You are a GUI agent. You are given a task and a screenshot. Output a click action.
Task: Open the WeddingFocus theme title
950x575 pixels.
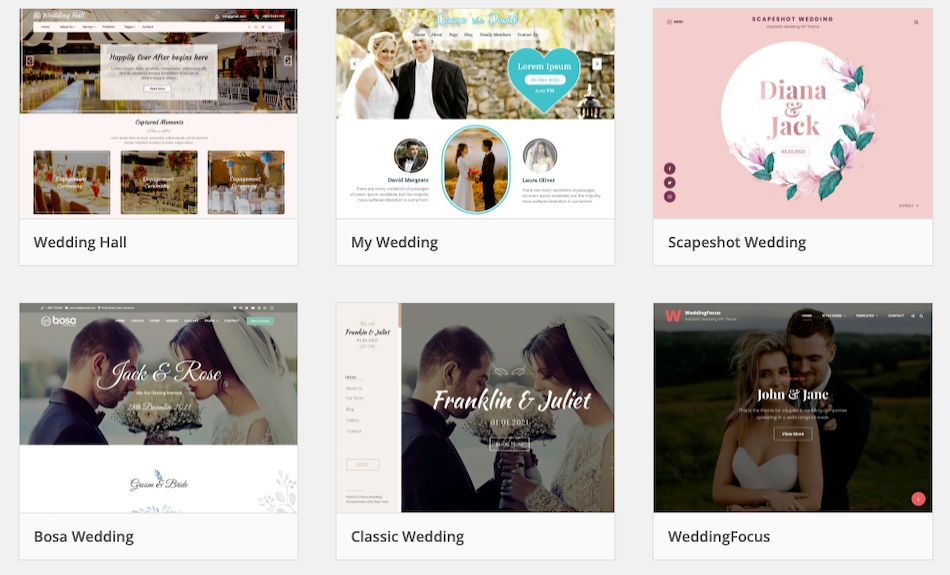[719, 537]
